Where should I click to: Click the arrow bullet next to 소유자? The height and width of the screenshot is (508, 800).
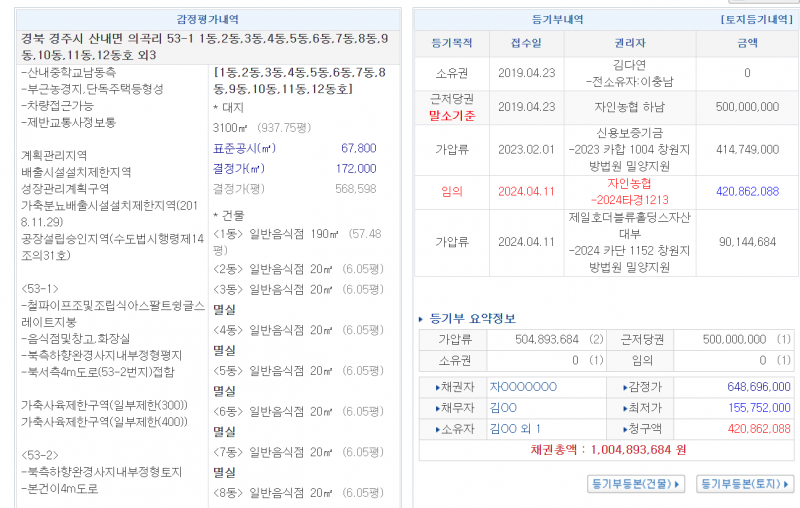[x=438, y=429]
